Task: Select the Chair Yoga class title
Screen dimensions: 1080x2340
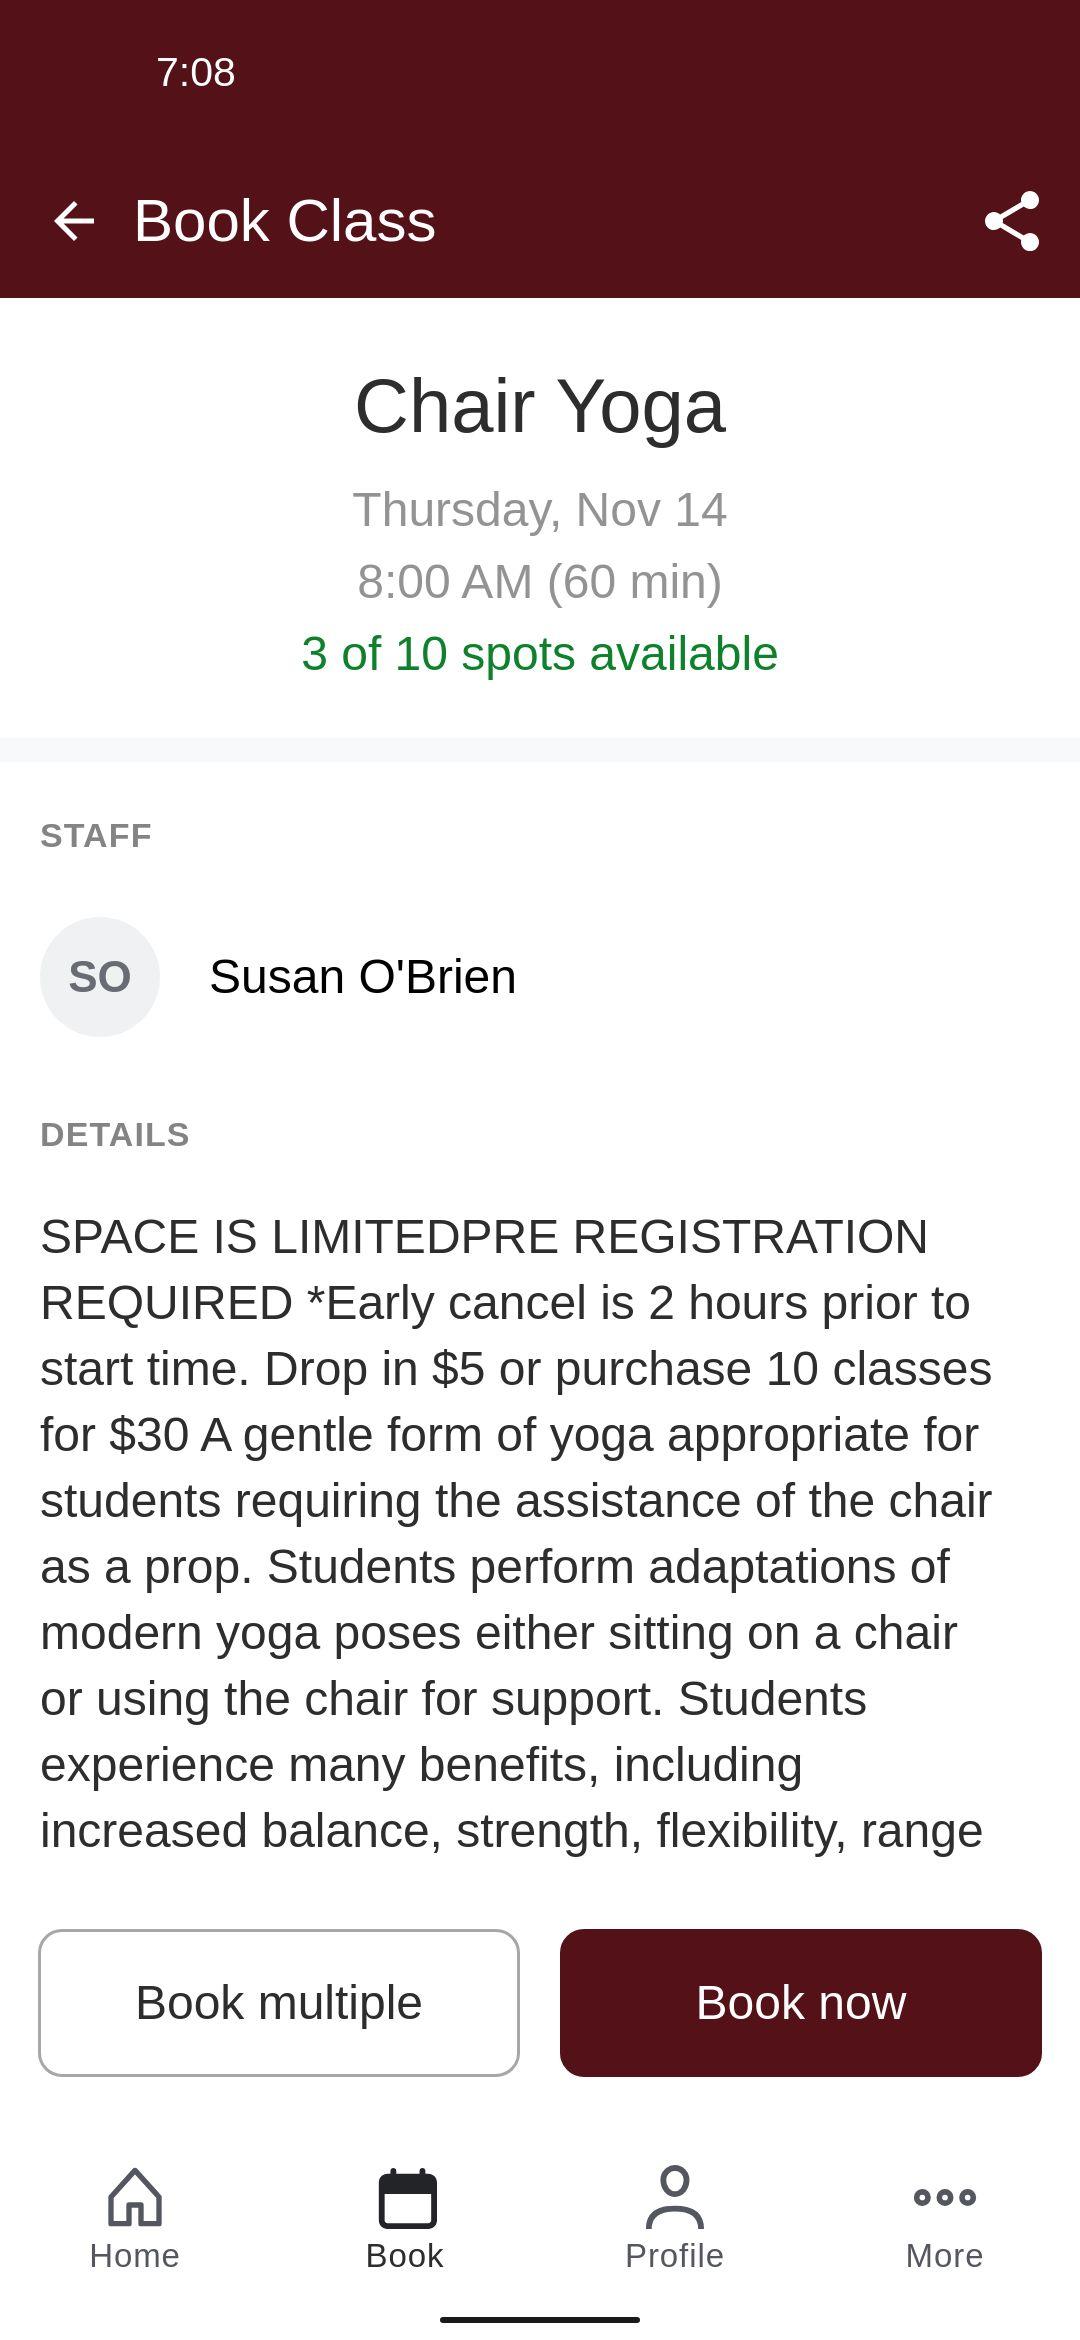Action: (540, 406)
